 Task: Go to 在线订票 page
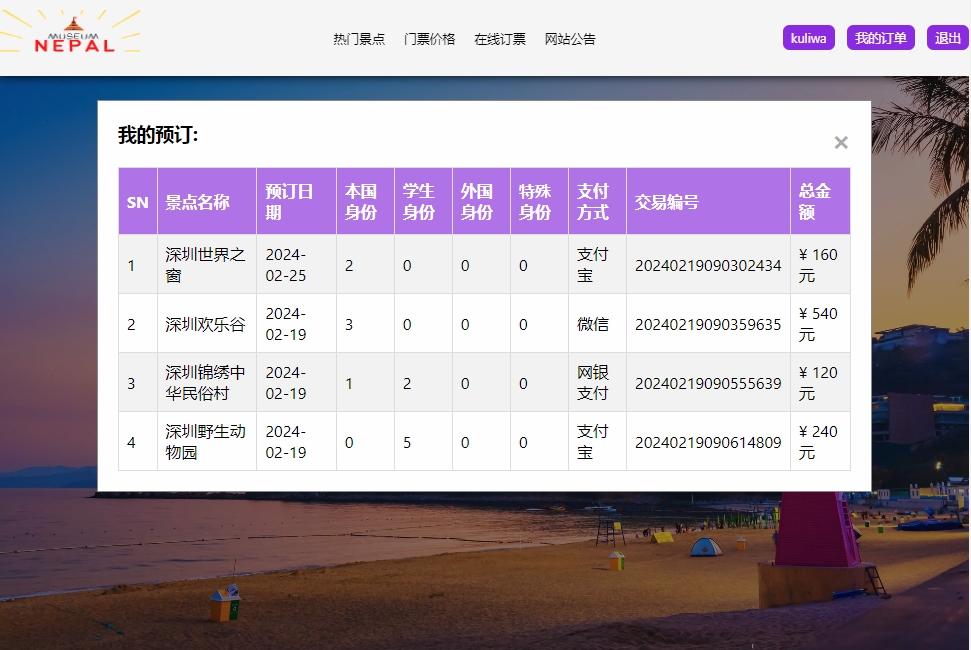500,39
